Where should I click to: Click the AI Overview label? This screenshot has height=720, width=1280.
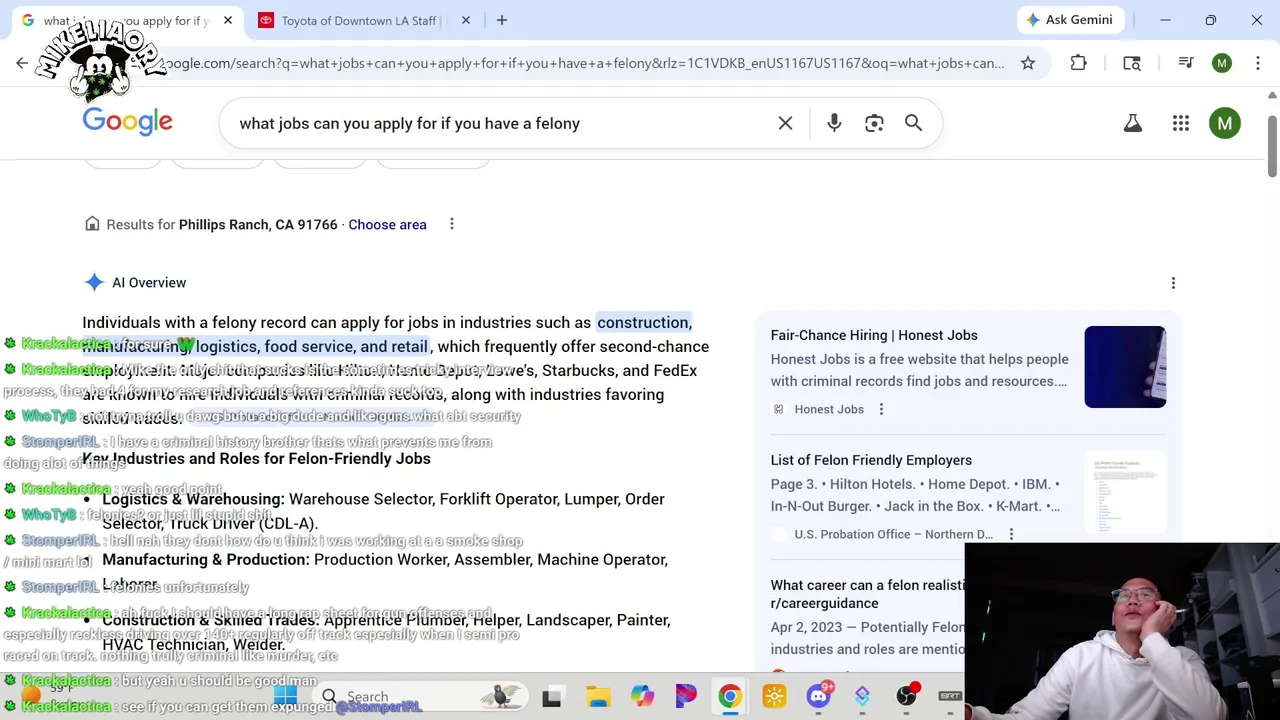(x=149, y=282)
